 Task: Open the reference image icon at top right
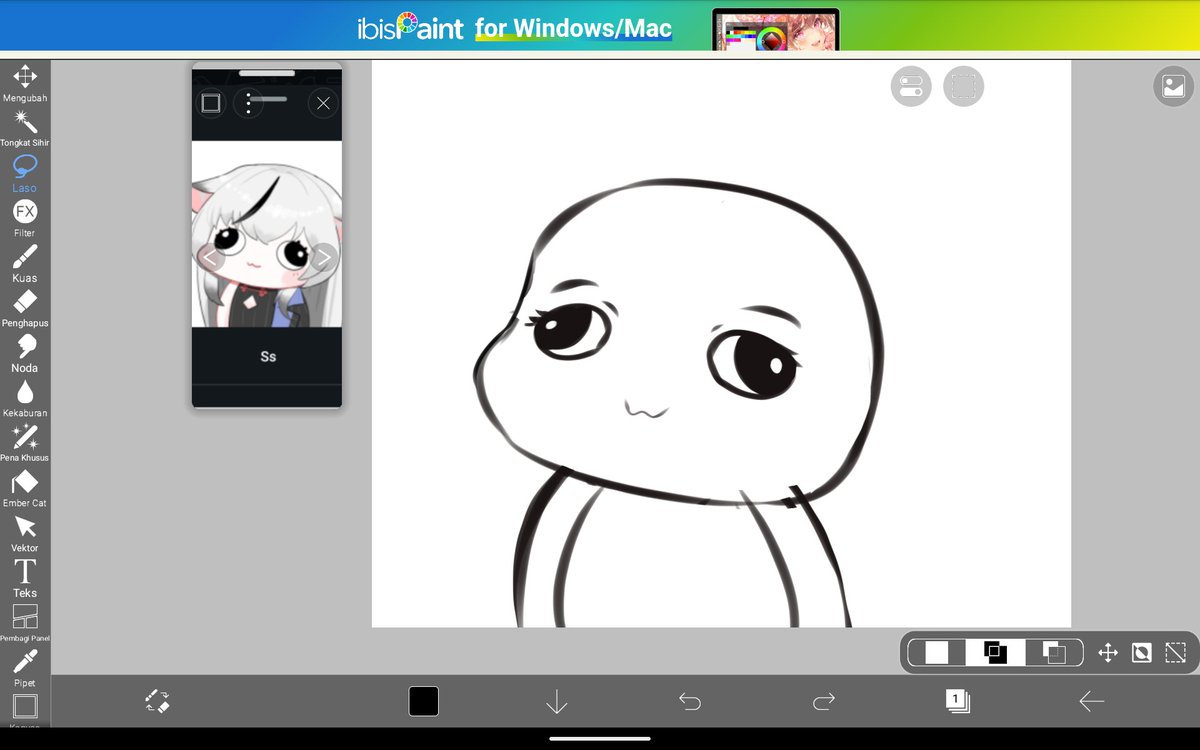tap(1173, 87)
